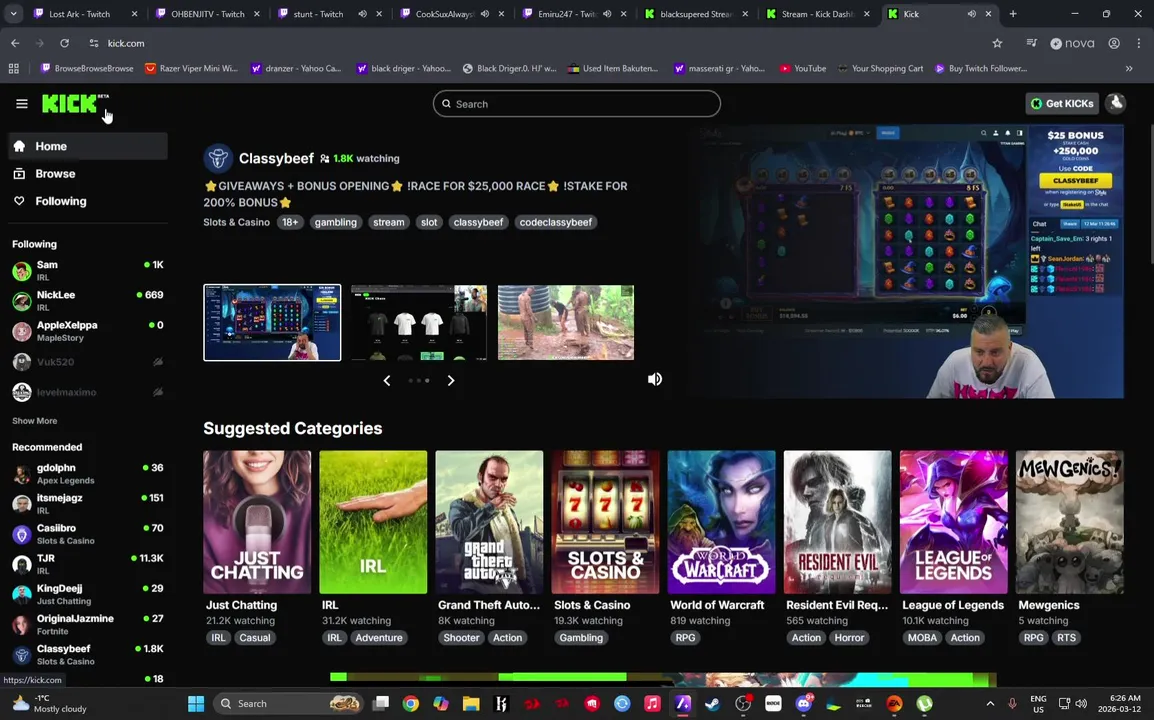The height and width of the screenshot is (720, 1154).
Task: Select the t-shirts stream thumbnail
Action: pos(419,322)
